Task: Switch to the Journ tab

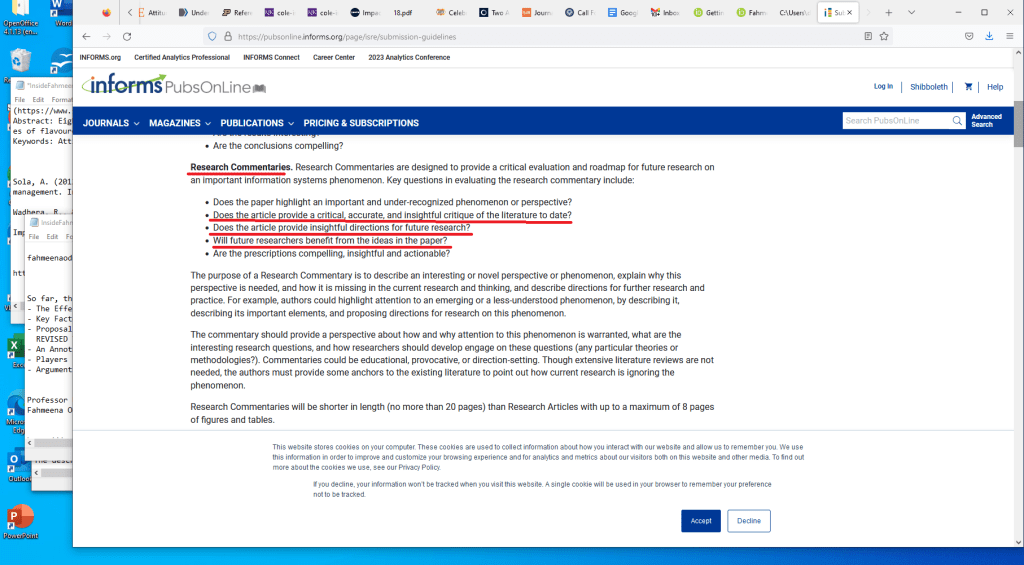Action: point(537,12)
